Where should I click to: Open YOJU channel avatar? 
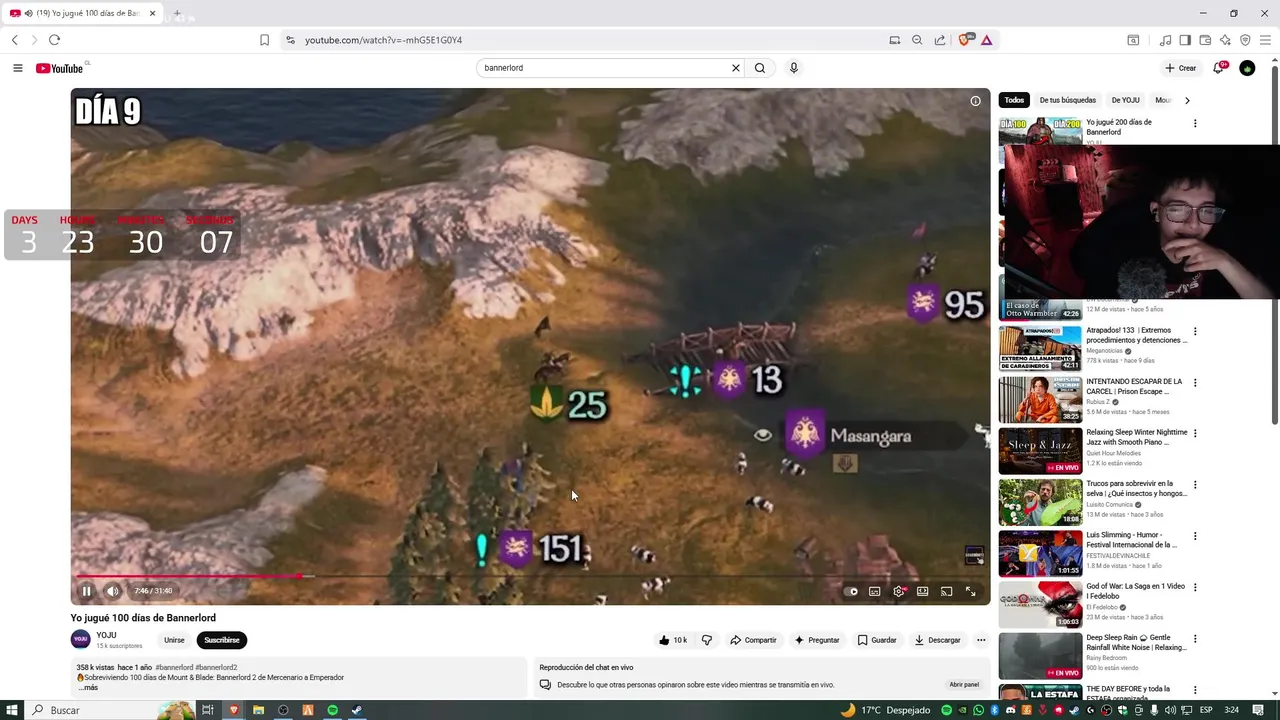click(x=81, y=640)
